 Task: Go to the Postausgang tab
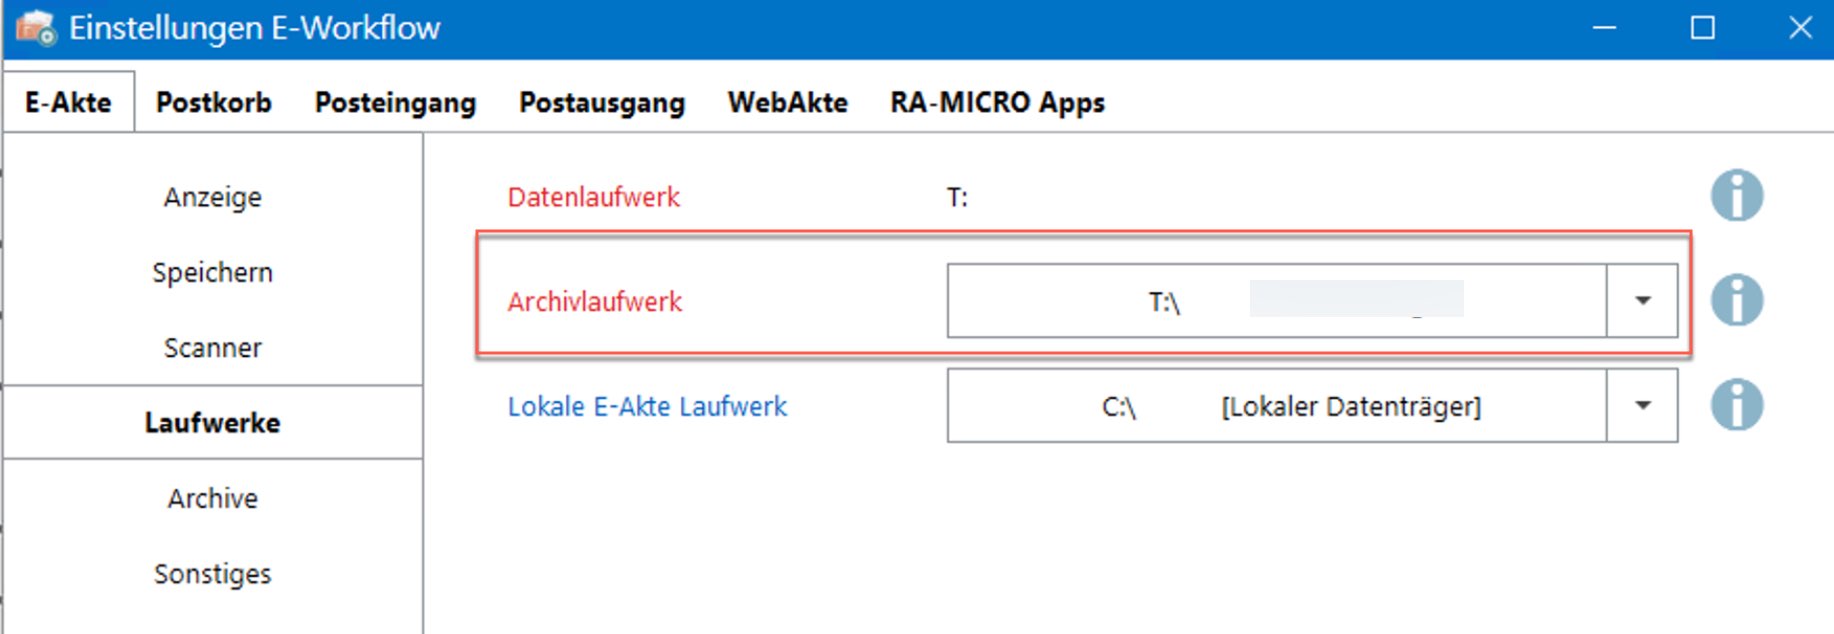pos(602,102)
